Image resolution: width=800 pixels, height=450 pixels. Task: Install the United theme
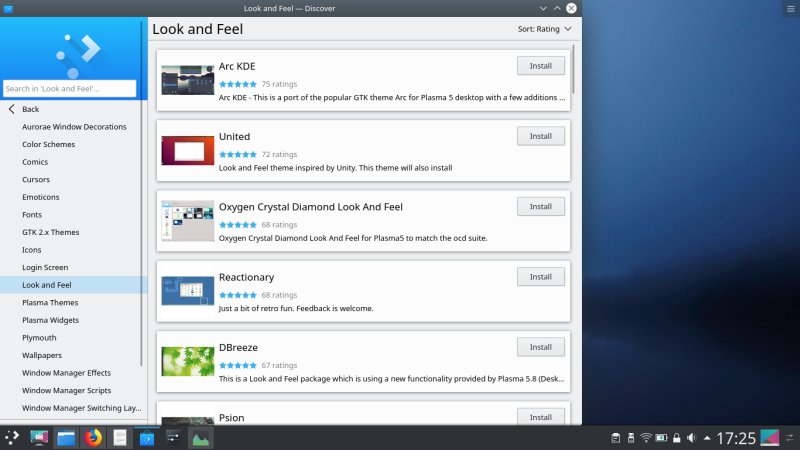click(x=541, y=136)
